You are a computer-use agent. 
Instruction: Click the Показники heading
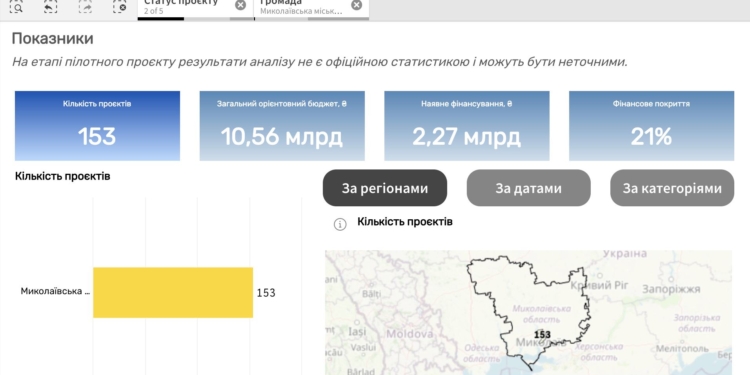point(53,39)
